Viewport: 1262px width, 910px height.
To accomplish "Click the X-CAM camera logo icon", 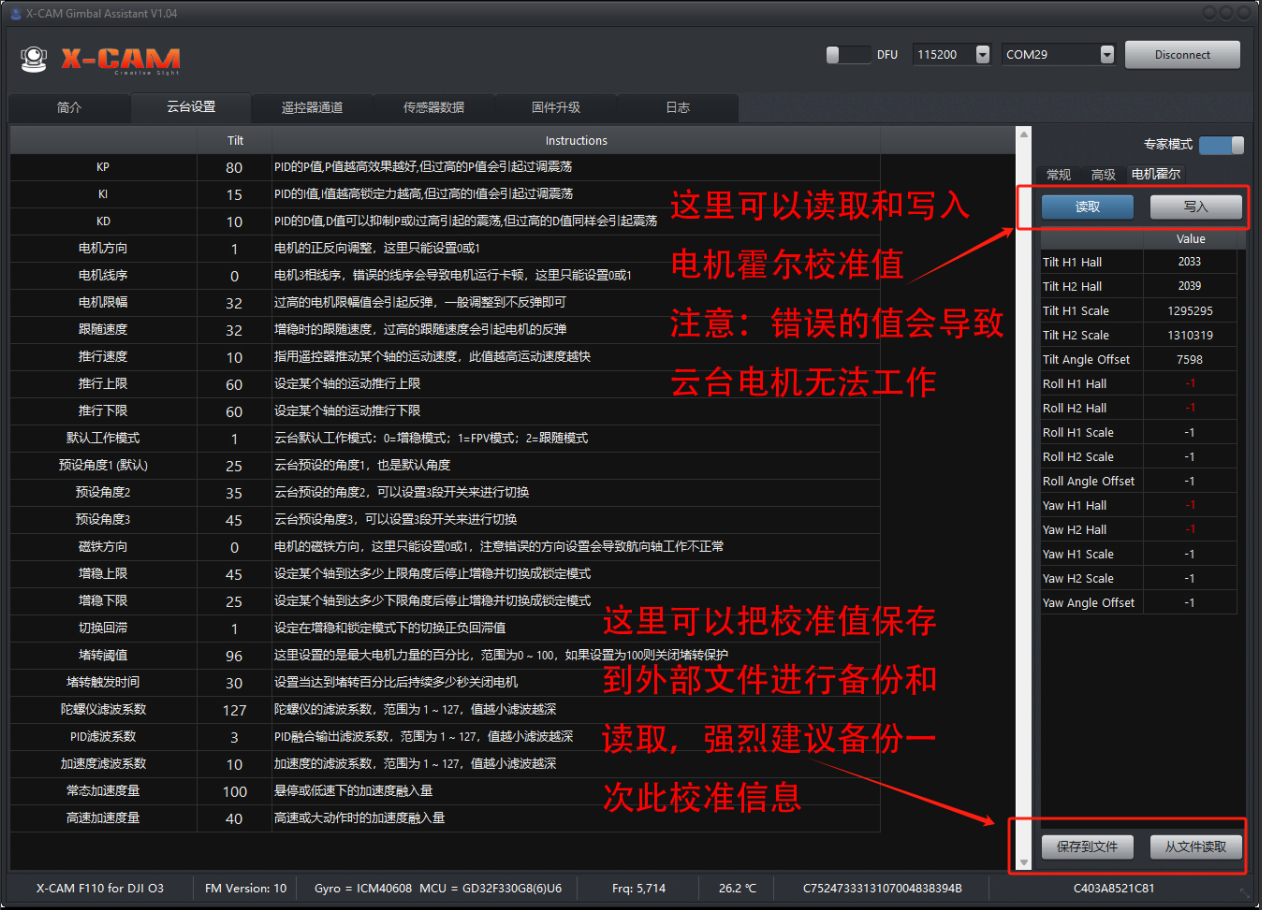I will pos(34,59).
